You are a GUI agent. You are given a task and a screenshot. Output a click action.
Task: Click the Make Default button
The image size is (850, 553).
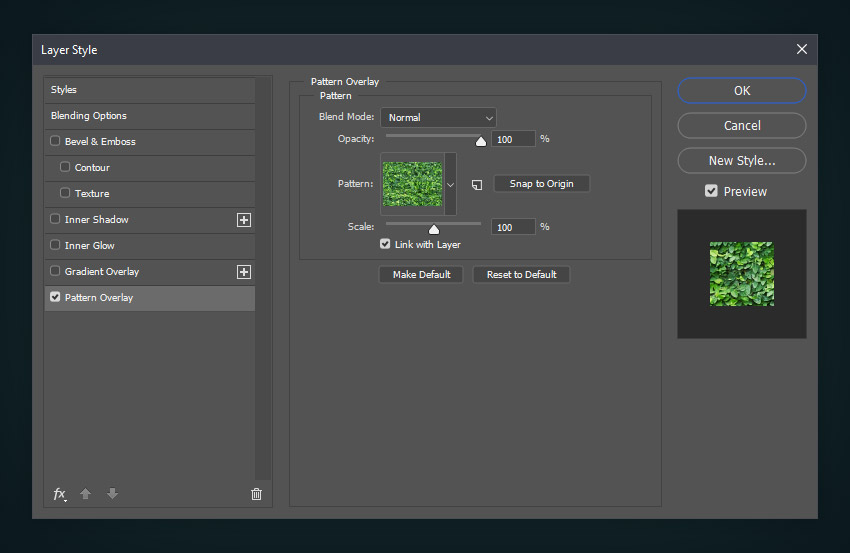[x=421, y=274]
